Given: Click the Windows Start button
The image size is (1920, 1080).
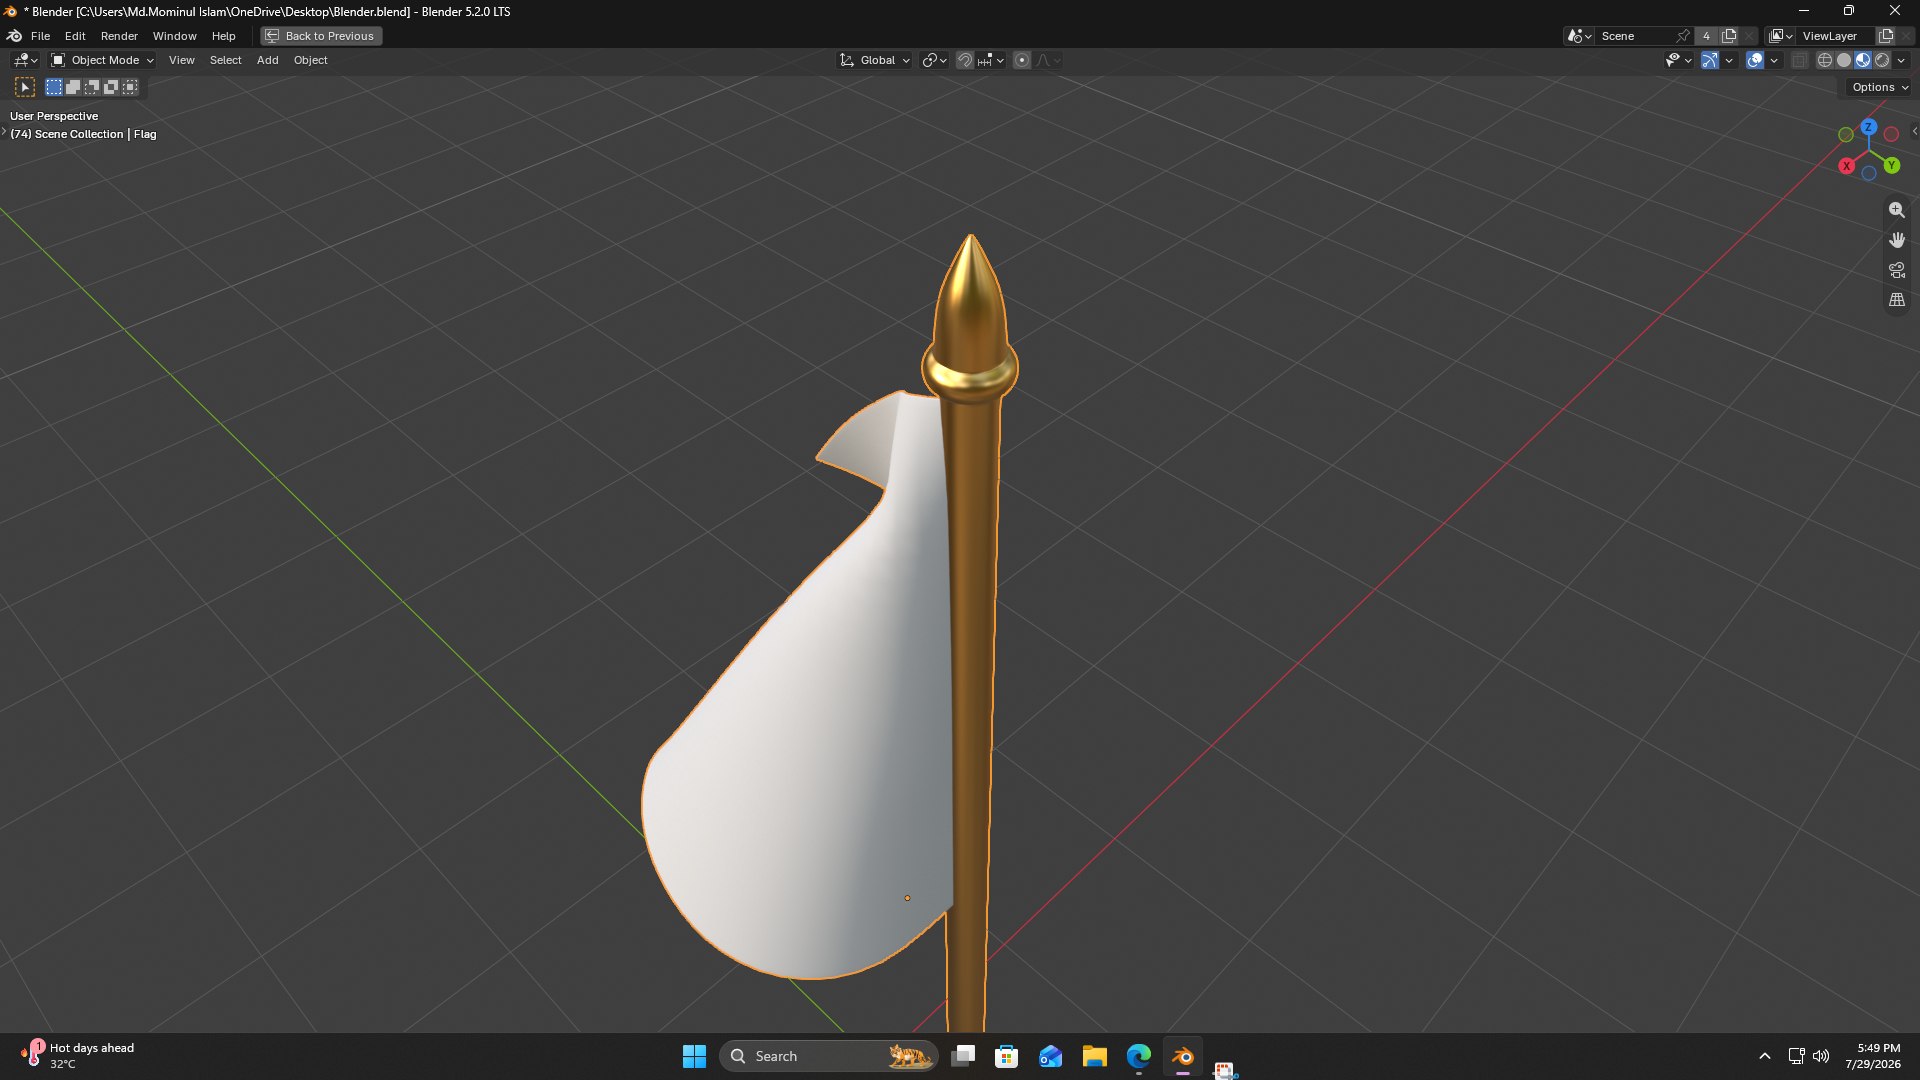Looking at the screenshot, I should pyautogui.click(x=694, y=1056).
